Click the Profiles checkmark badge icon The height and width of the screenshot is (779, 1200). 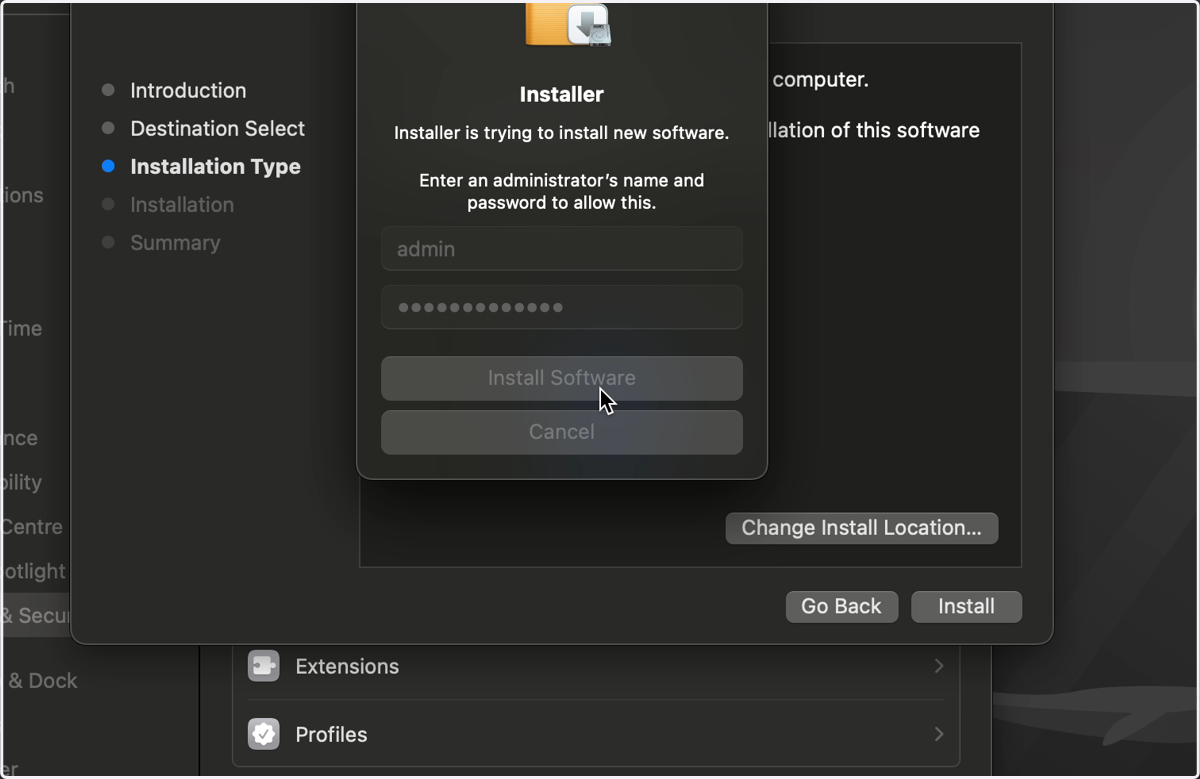(264, 734)
